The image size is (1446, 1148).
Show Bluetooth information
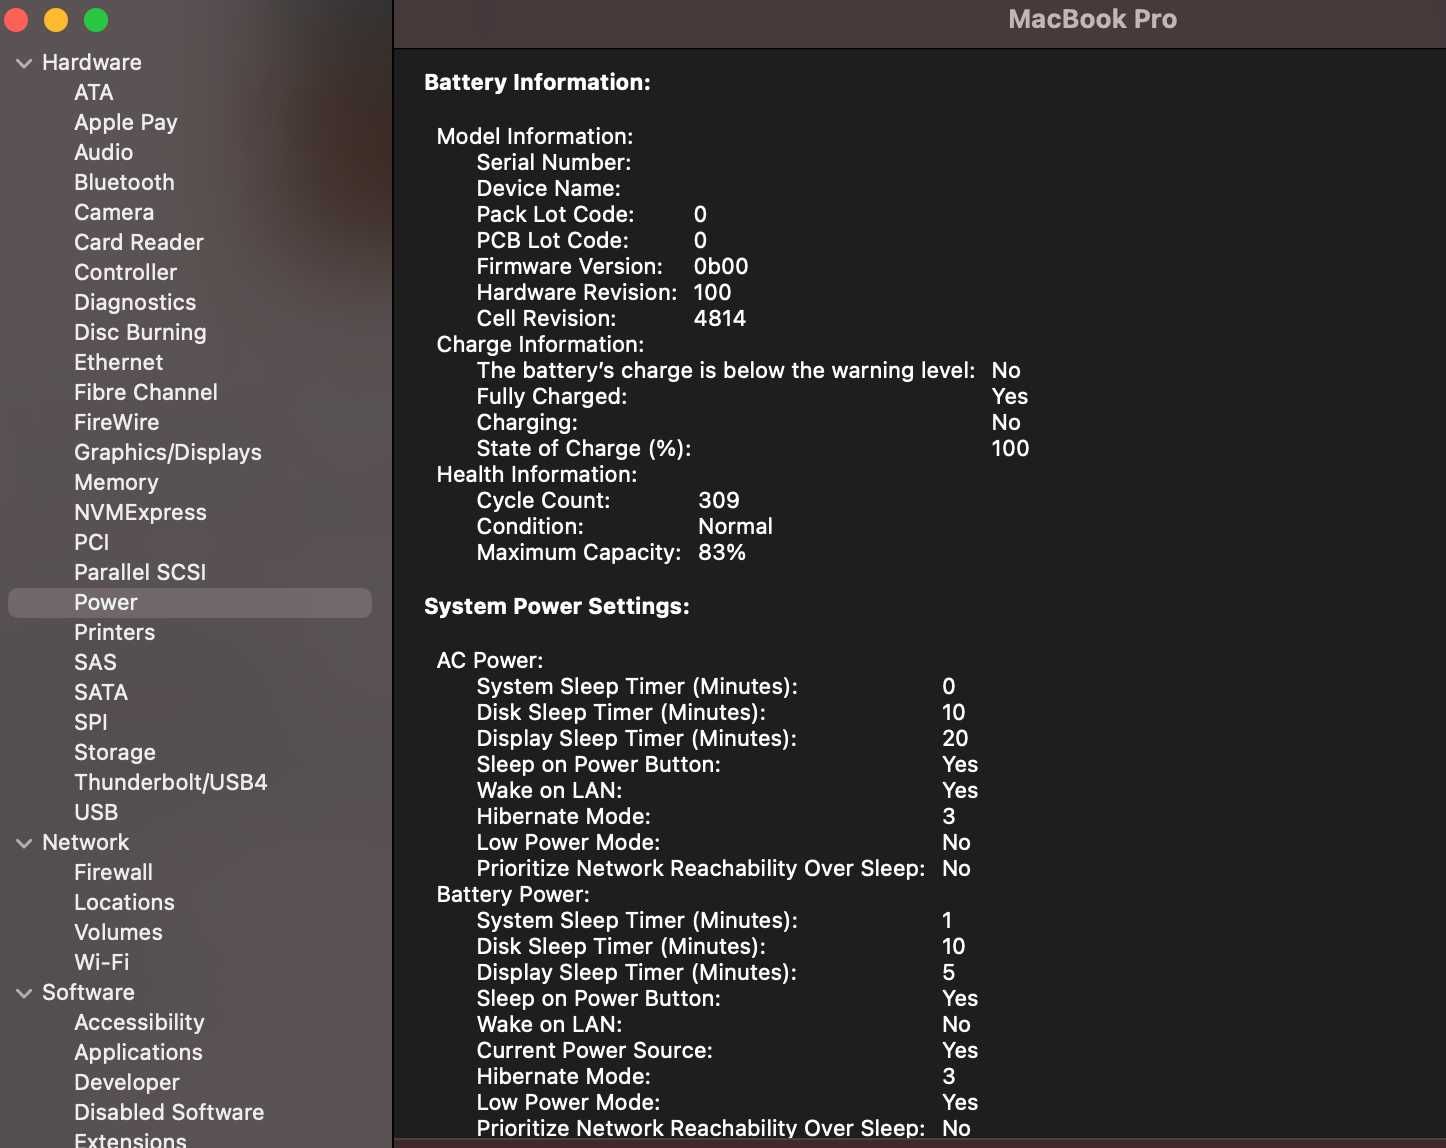124,182
